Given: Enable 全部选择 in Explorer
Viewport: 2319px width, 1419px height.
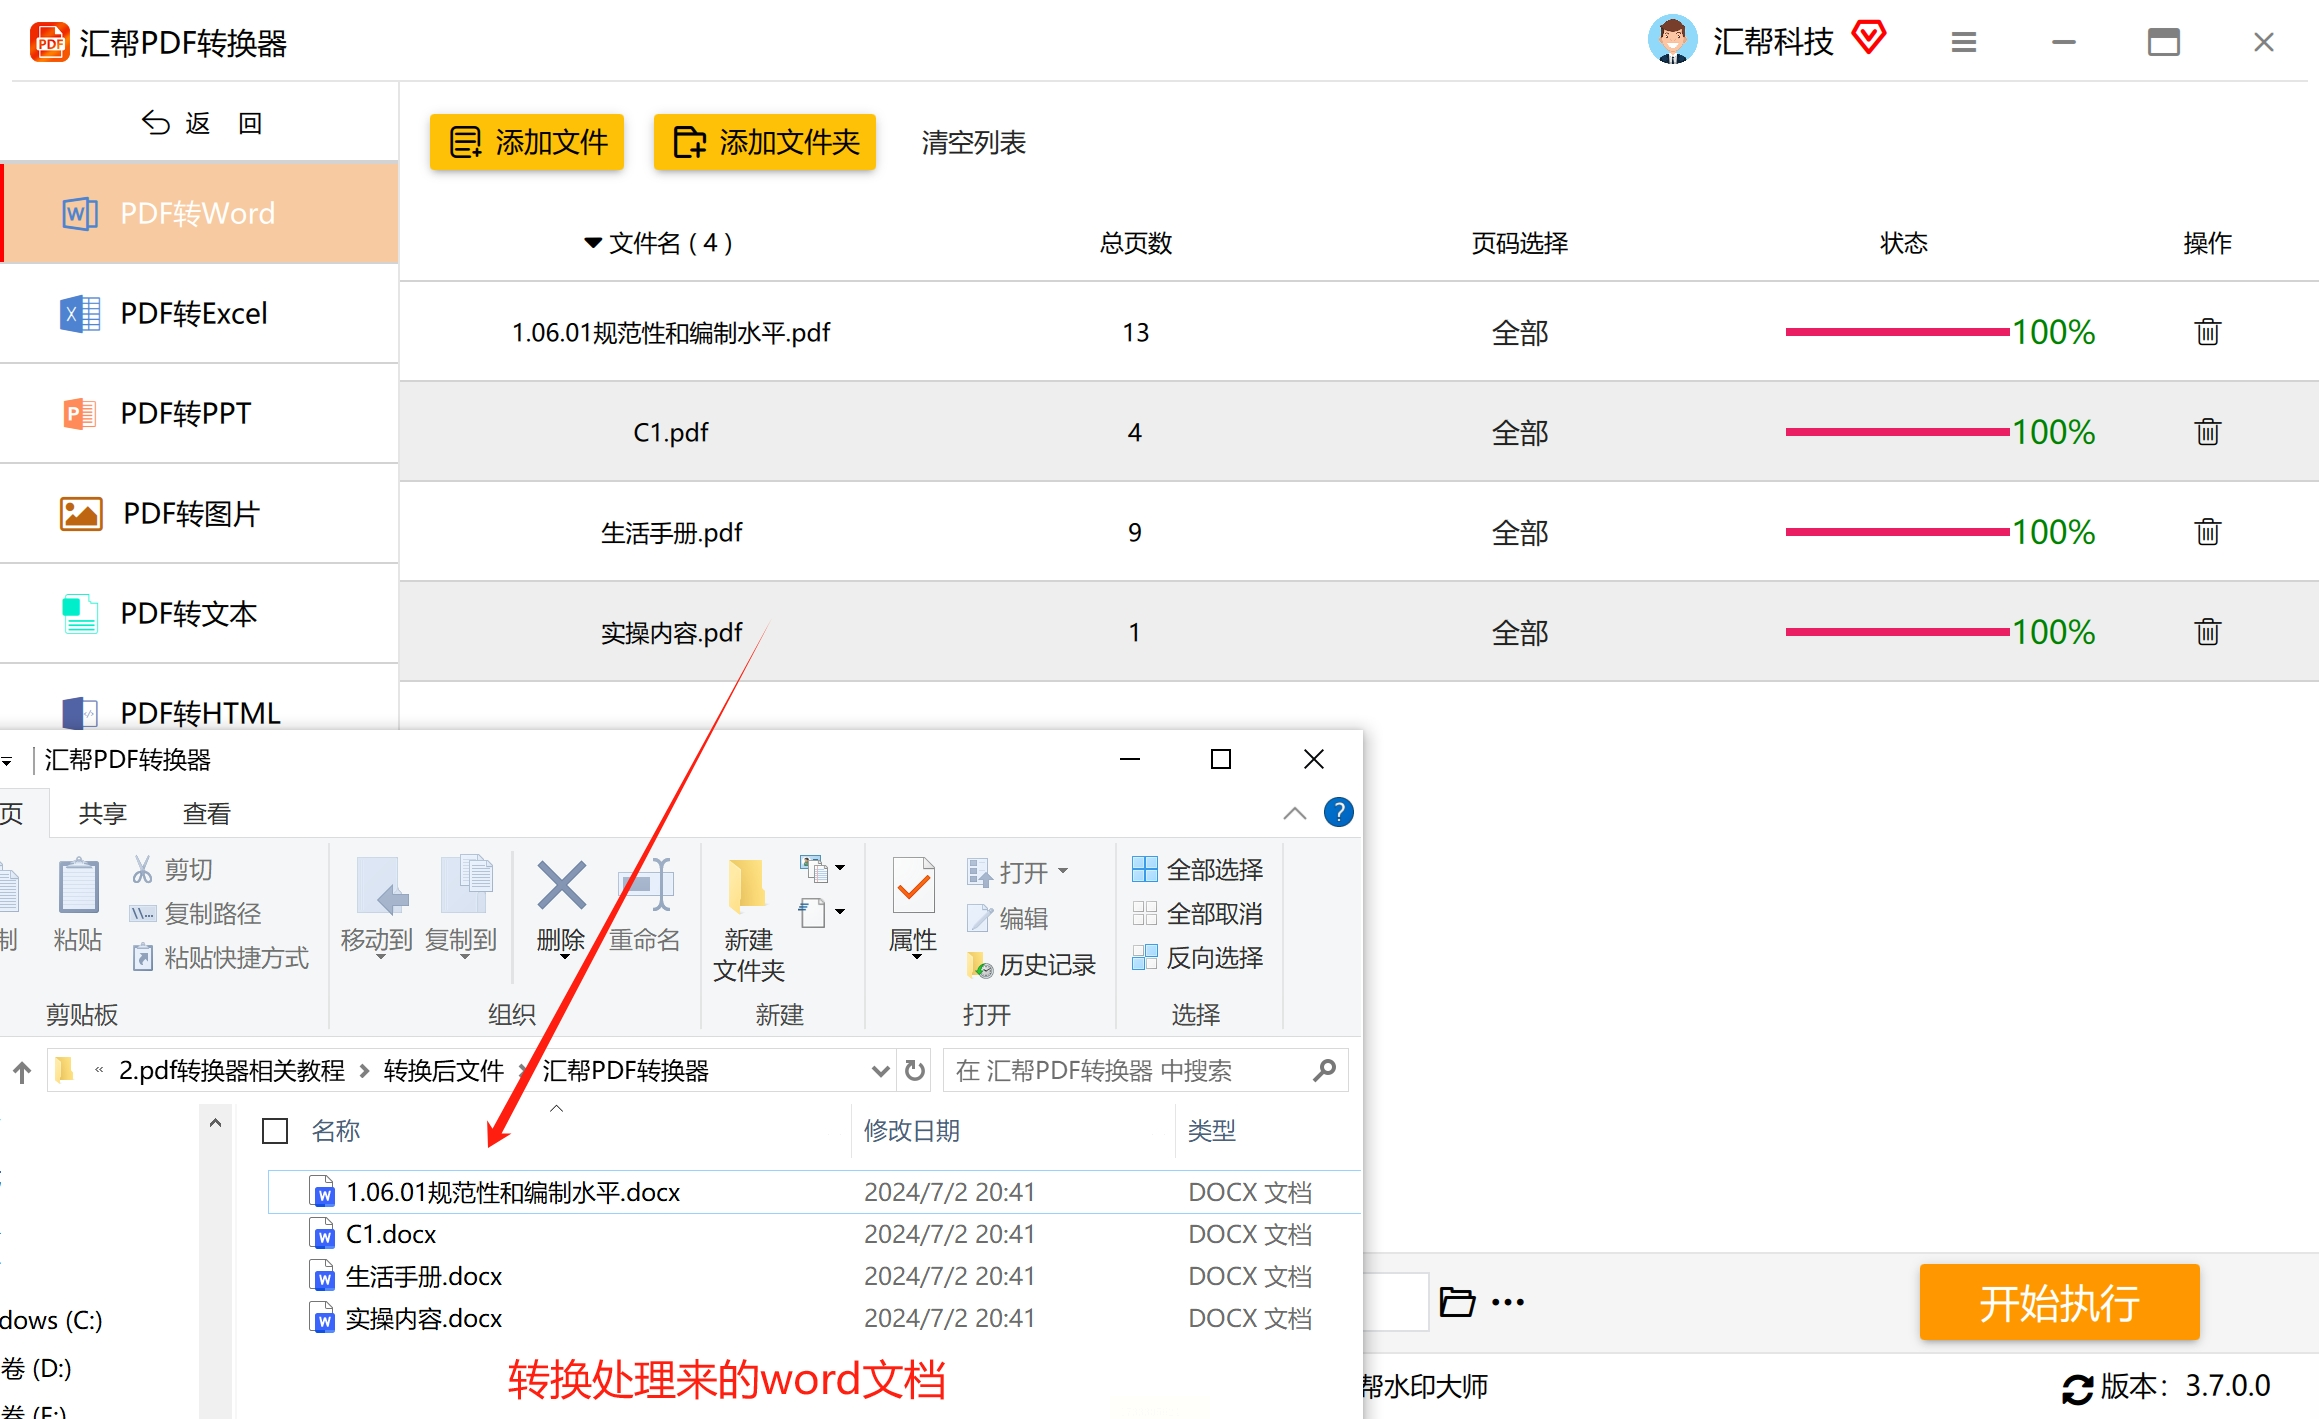Looking at the screenshot, I should [1197, 868].
